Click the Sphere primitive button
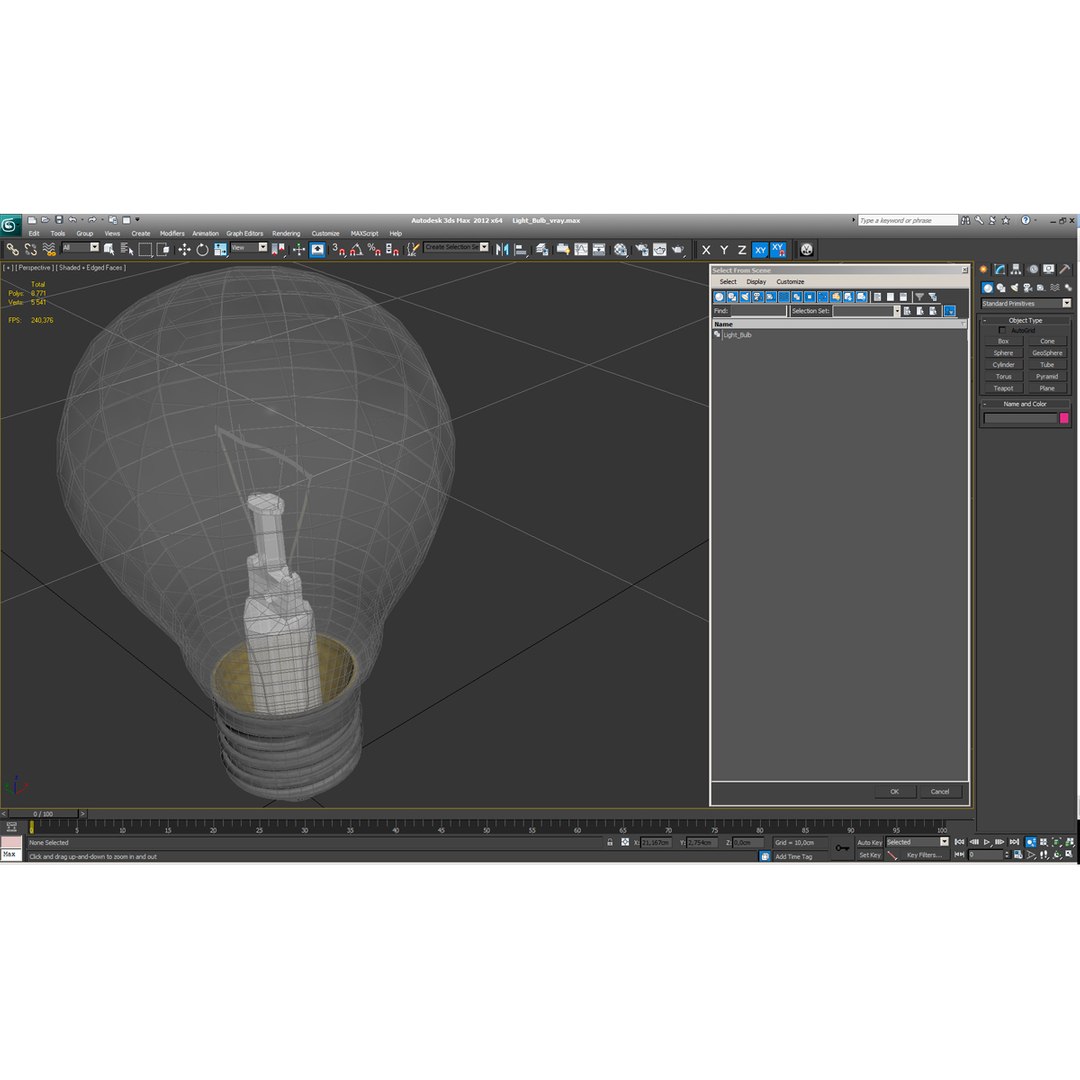Screen dimensions: 1080x1080 [1004, 353]
